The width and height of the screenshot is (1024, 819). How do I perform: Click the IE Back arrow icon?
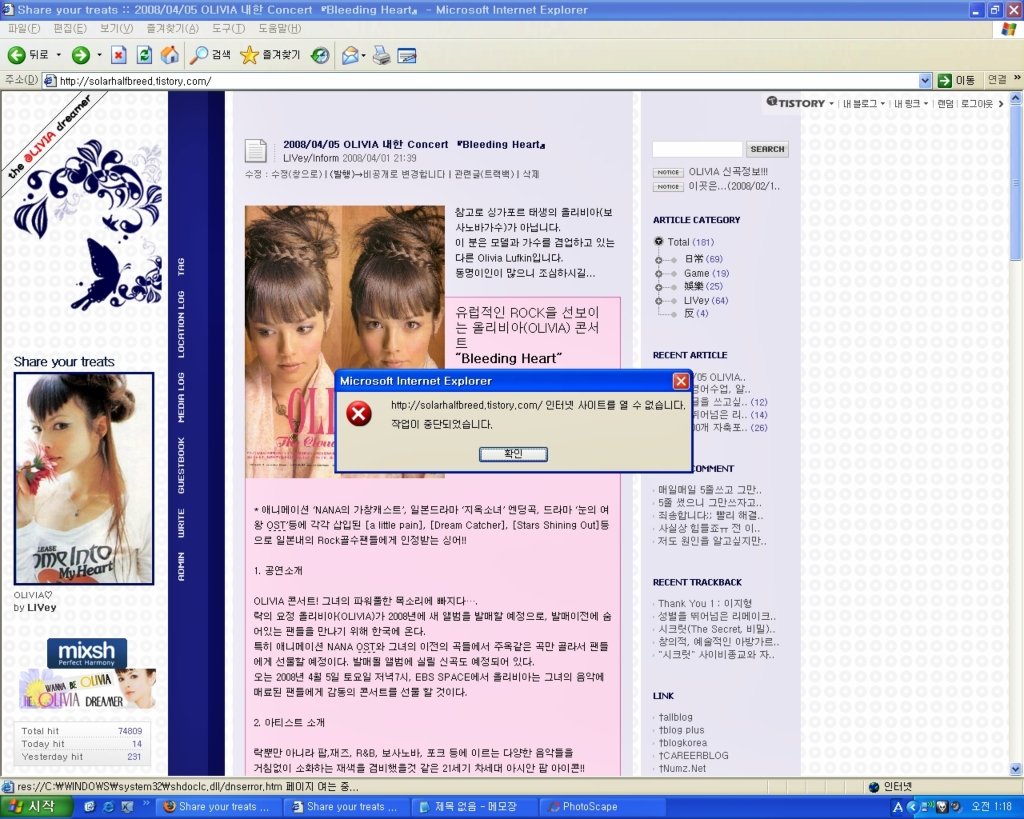click(17, 56)
